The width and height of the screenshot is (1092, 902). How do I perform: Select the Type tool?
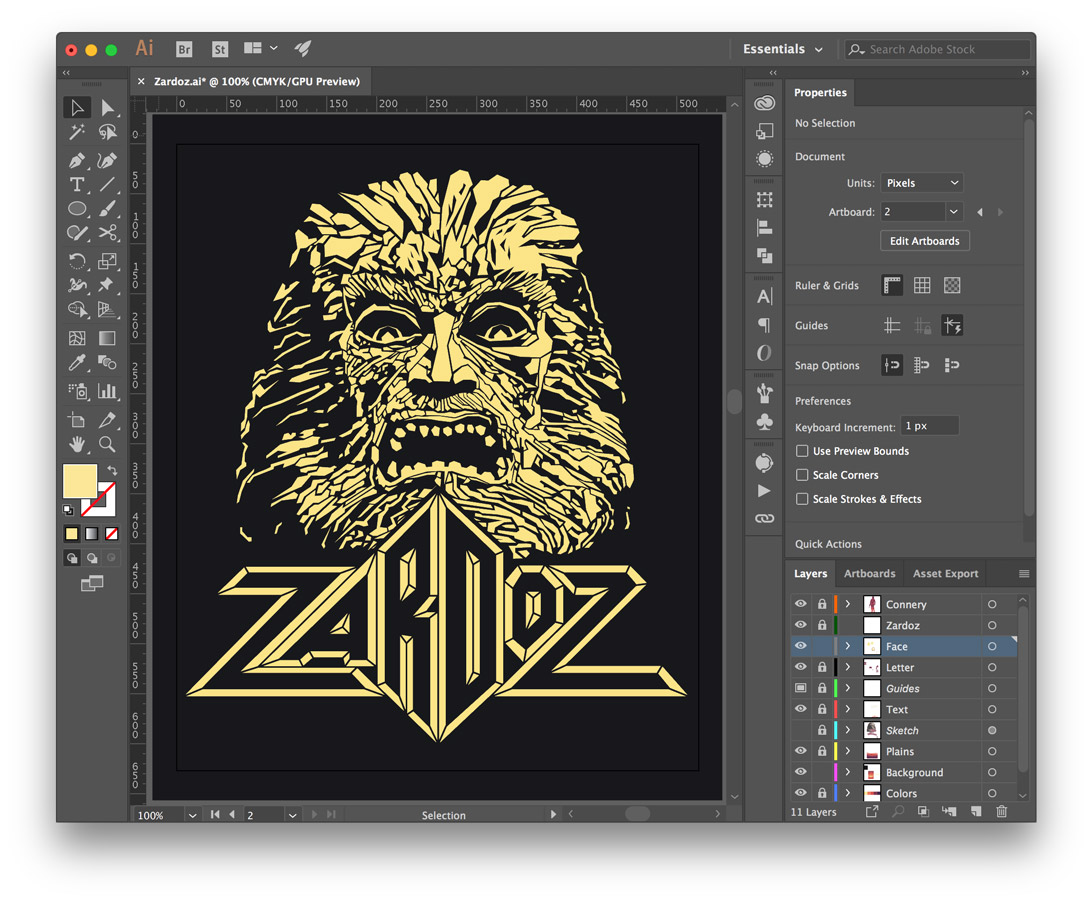tap(77, 185)
